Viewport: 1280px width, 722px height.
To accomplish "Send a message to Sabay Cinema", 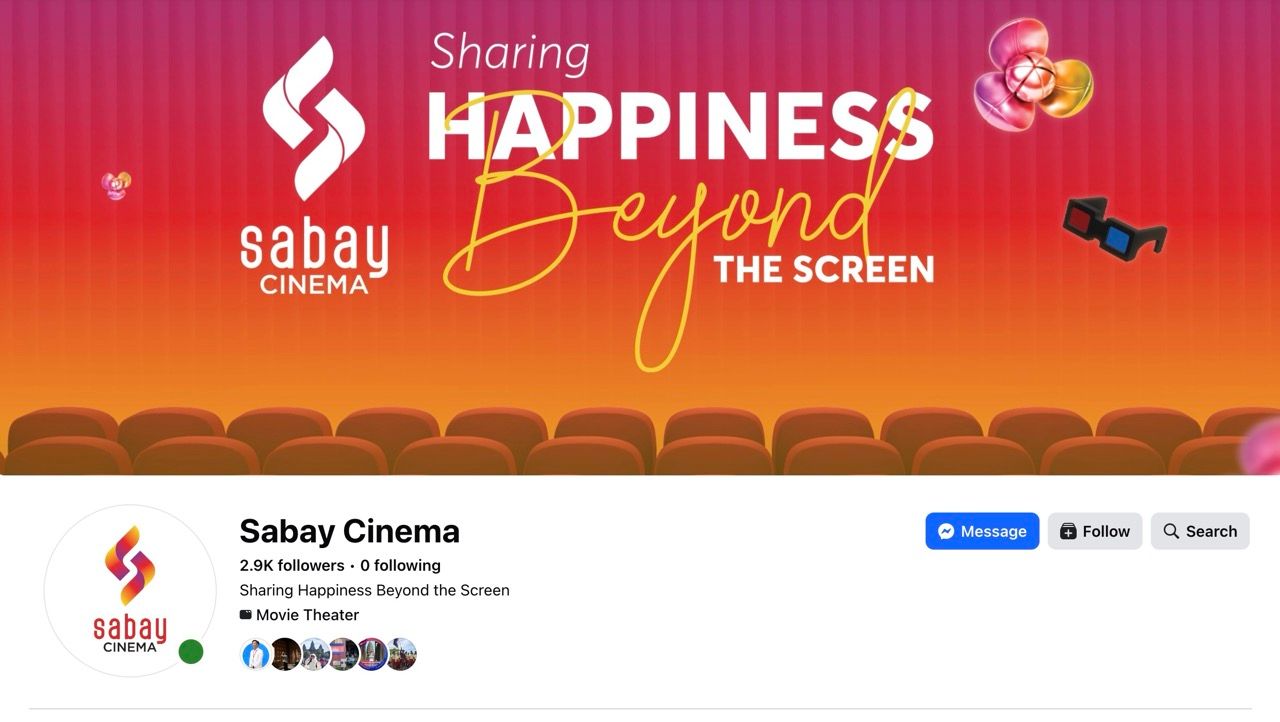I will (x=982, y=531).
